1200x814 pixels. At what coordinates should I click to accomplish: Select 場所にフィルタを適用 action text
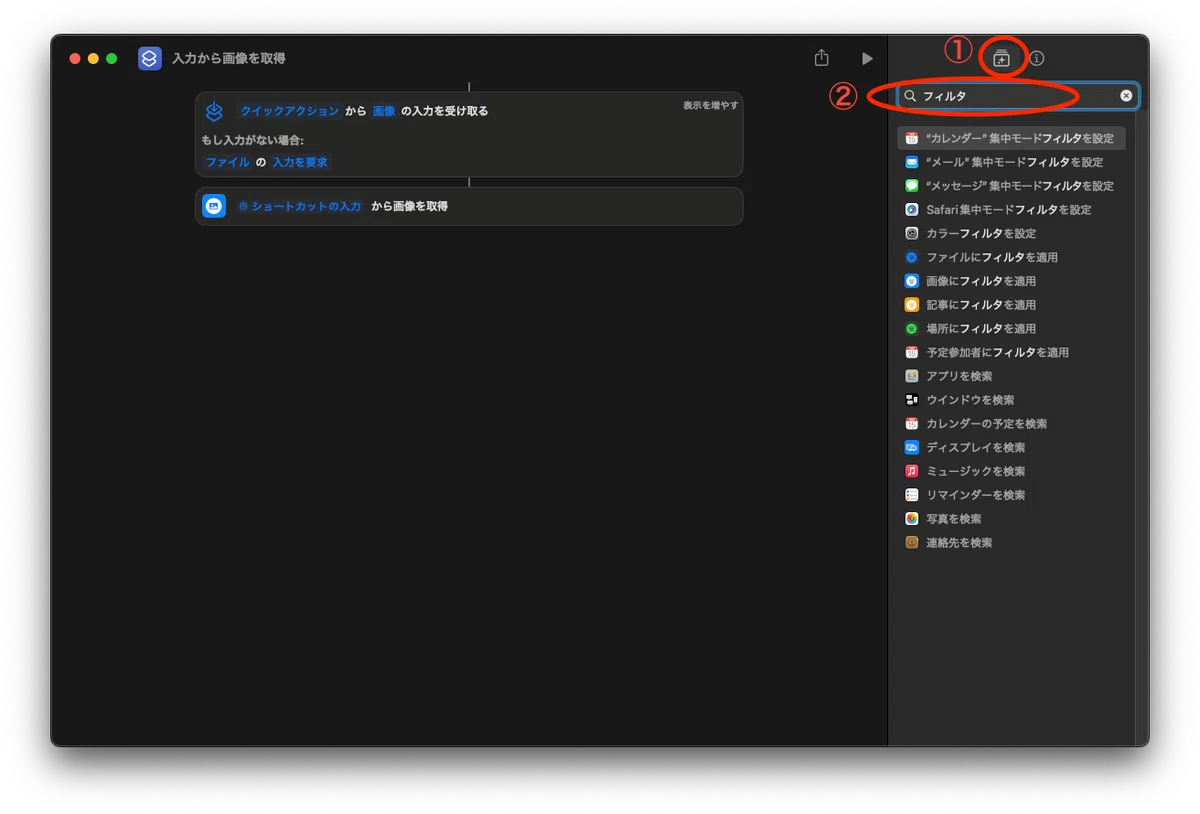981,328
